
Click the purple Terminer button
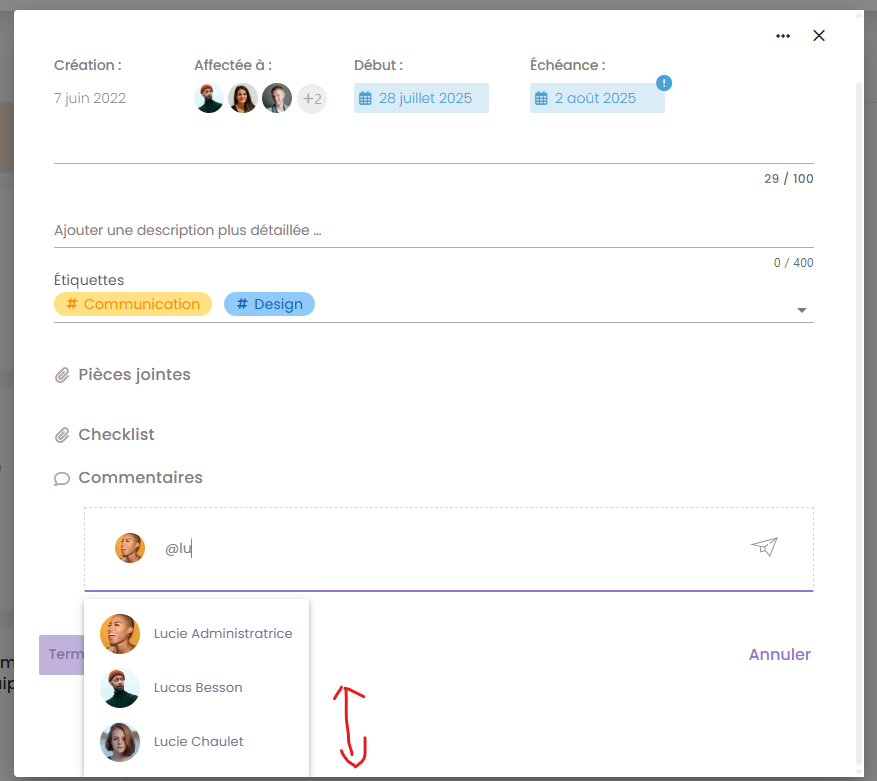pos(62,655)
